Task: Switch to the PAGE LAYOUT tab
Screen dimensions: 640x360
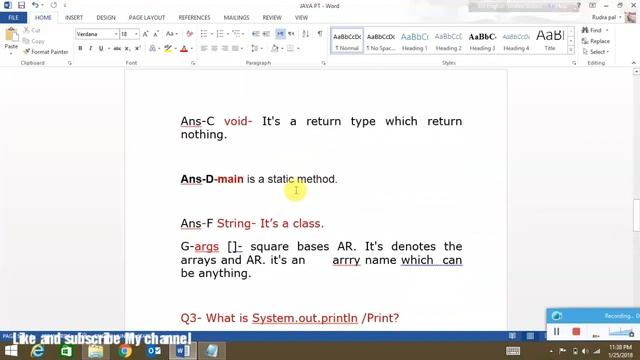Action: (147, 18)
